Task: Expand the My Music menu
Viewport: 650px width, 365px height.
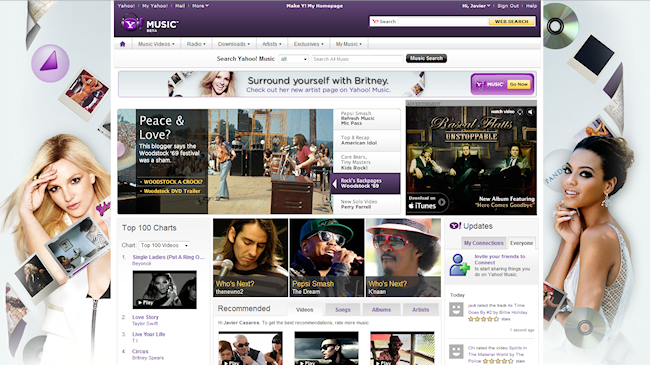Action: (349, 44)
